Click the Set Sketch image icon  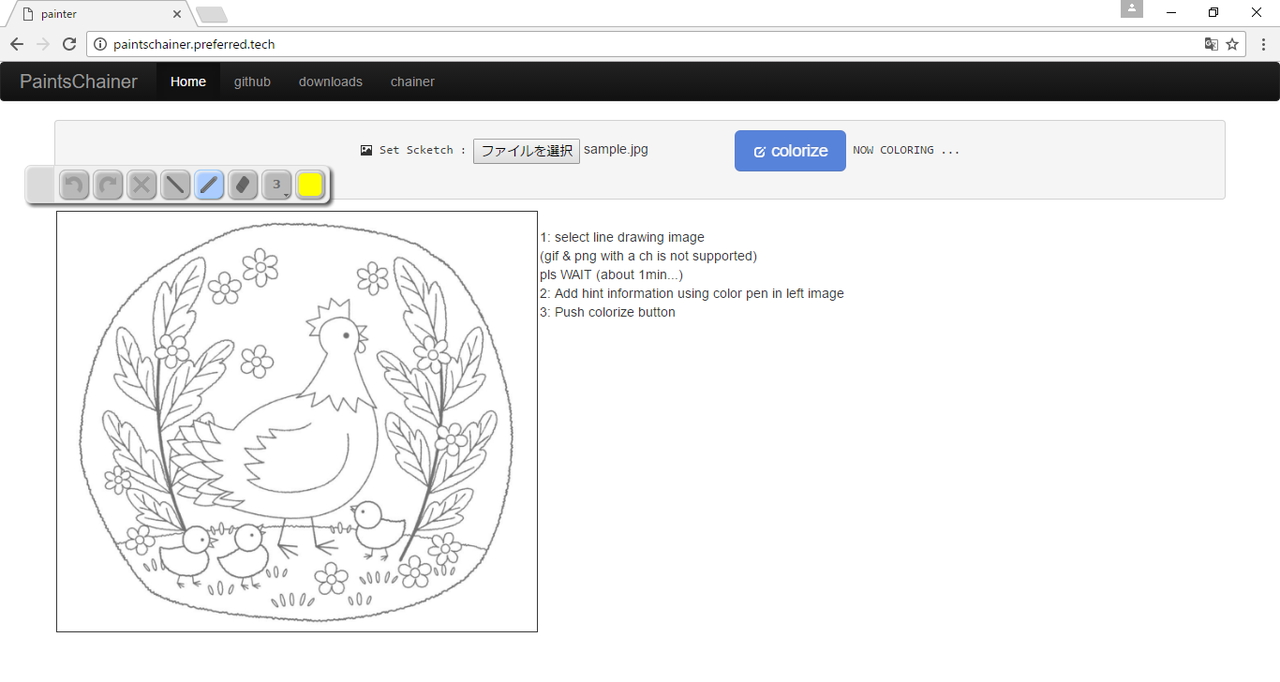coord(366,149)
